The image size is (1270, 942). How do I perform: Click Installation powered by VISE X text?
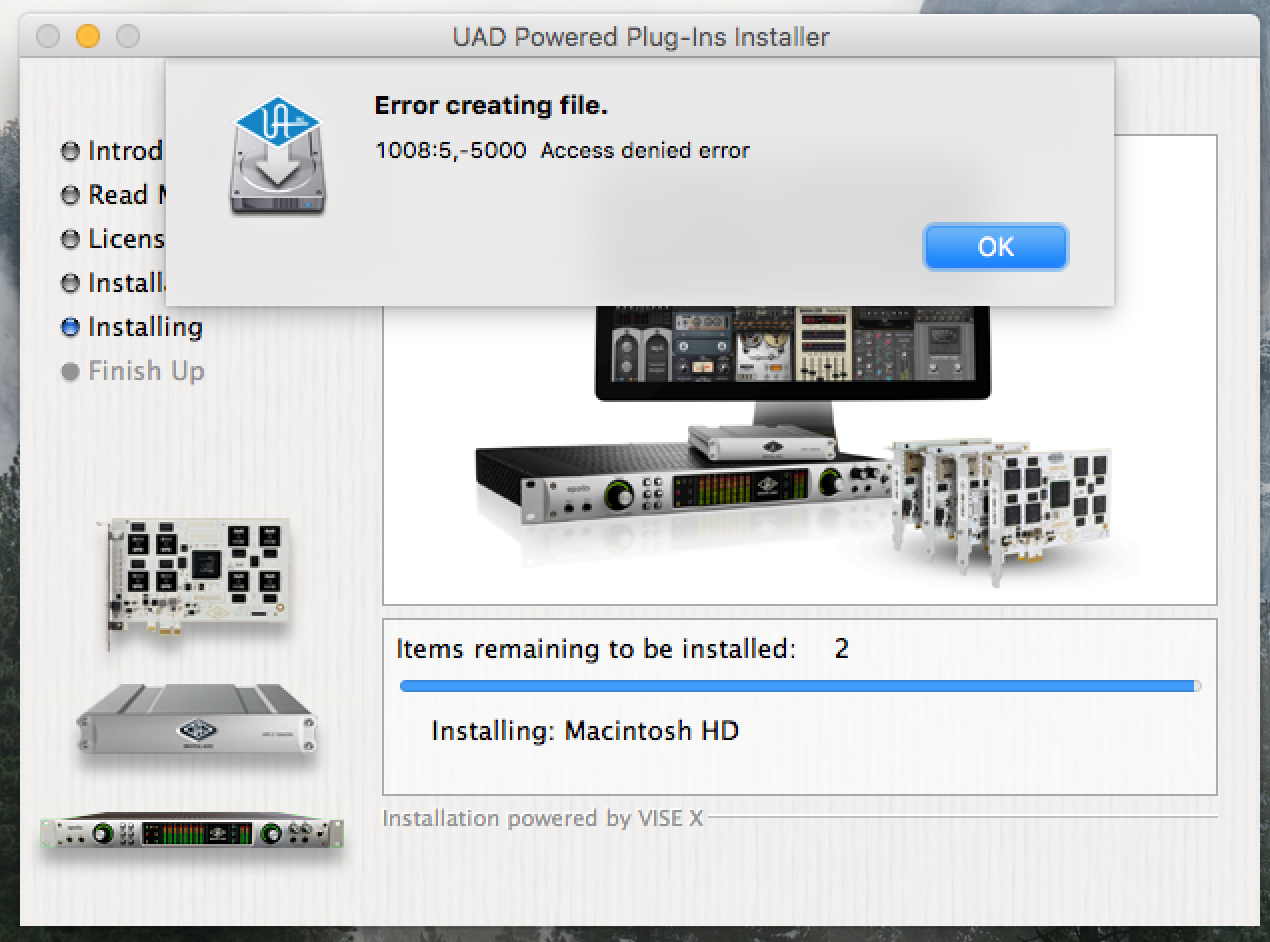(543, 818)
